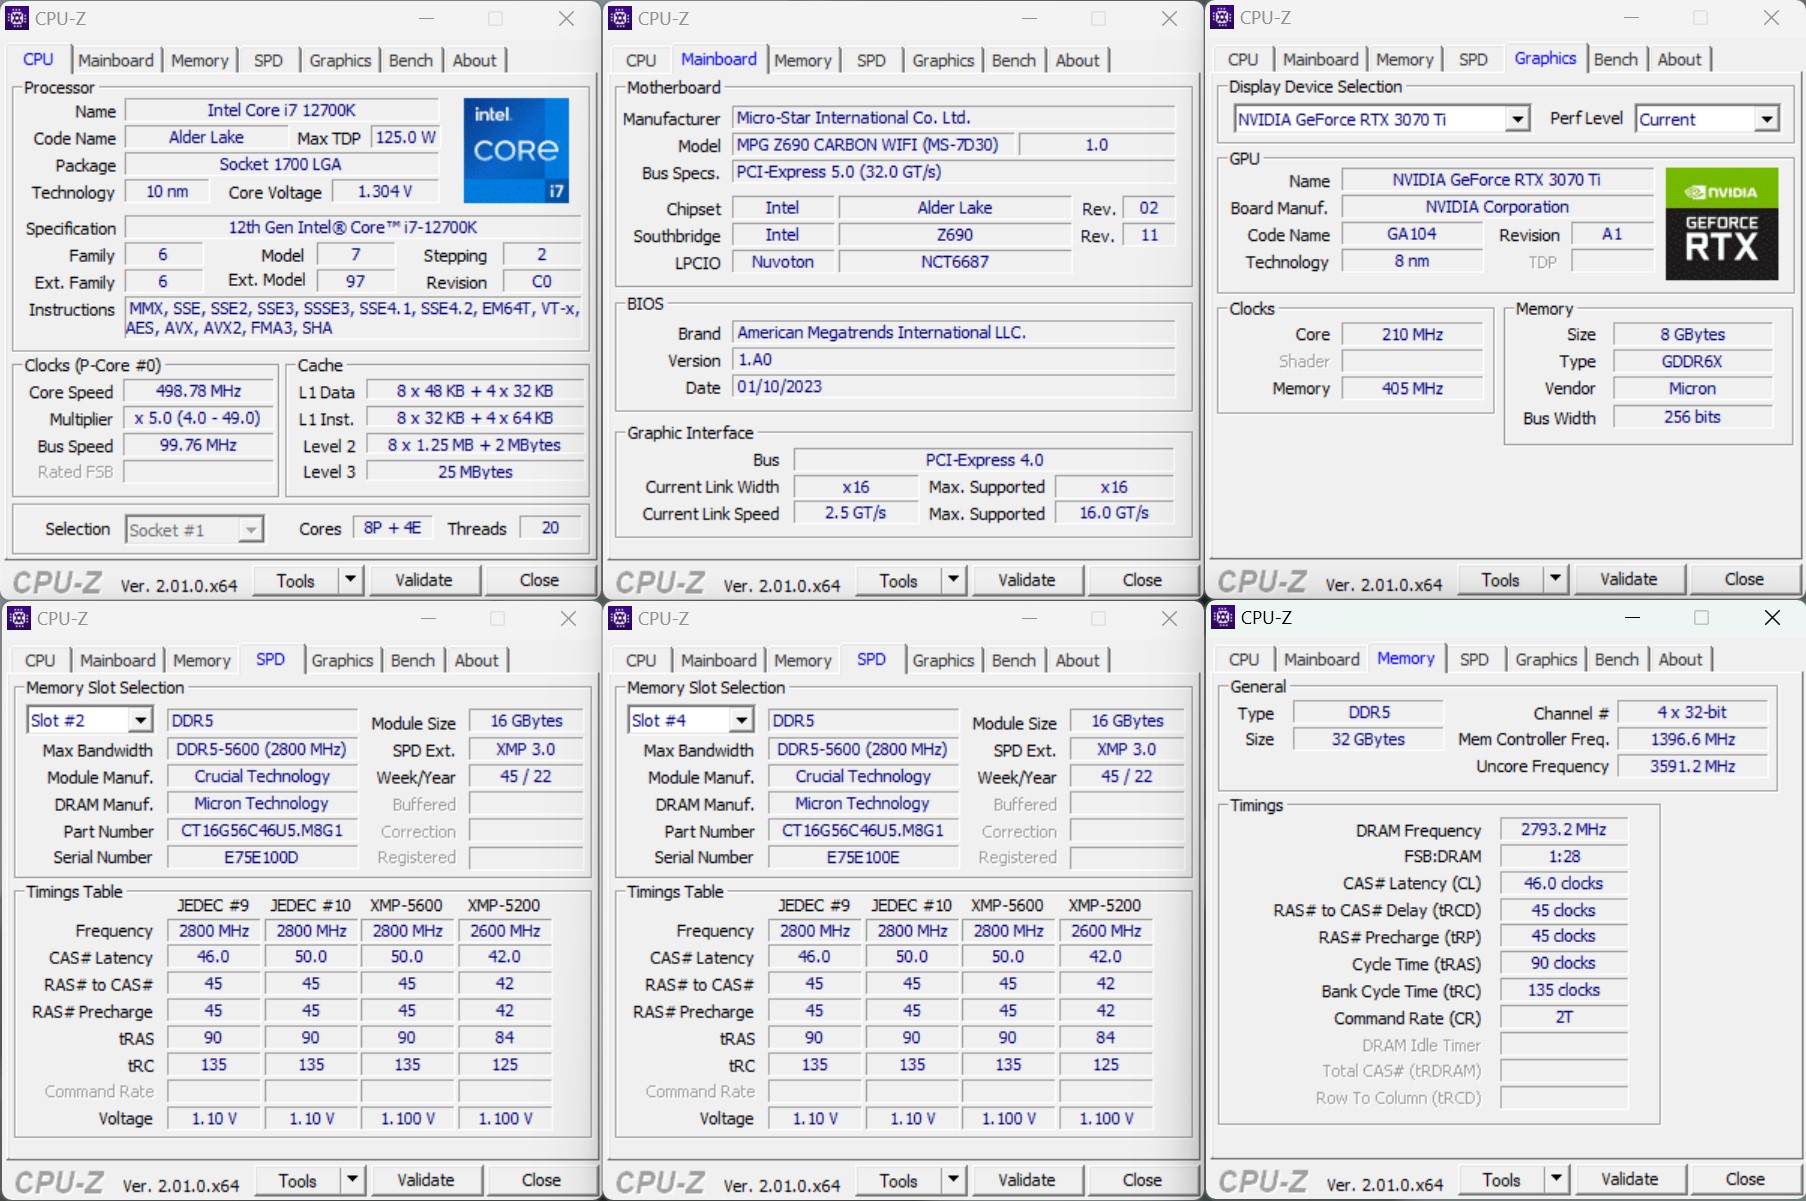Click Level 3 cache value 25 MBytes
This screenshot has width=1806, height=1201.
475,472
